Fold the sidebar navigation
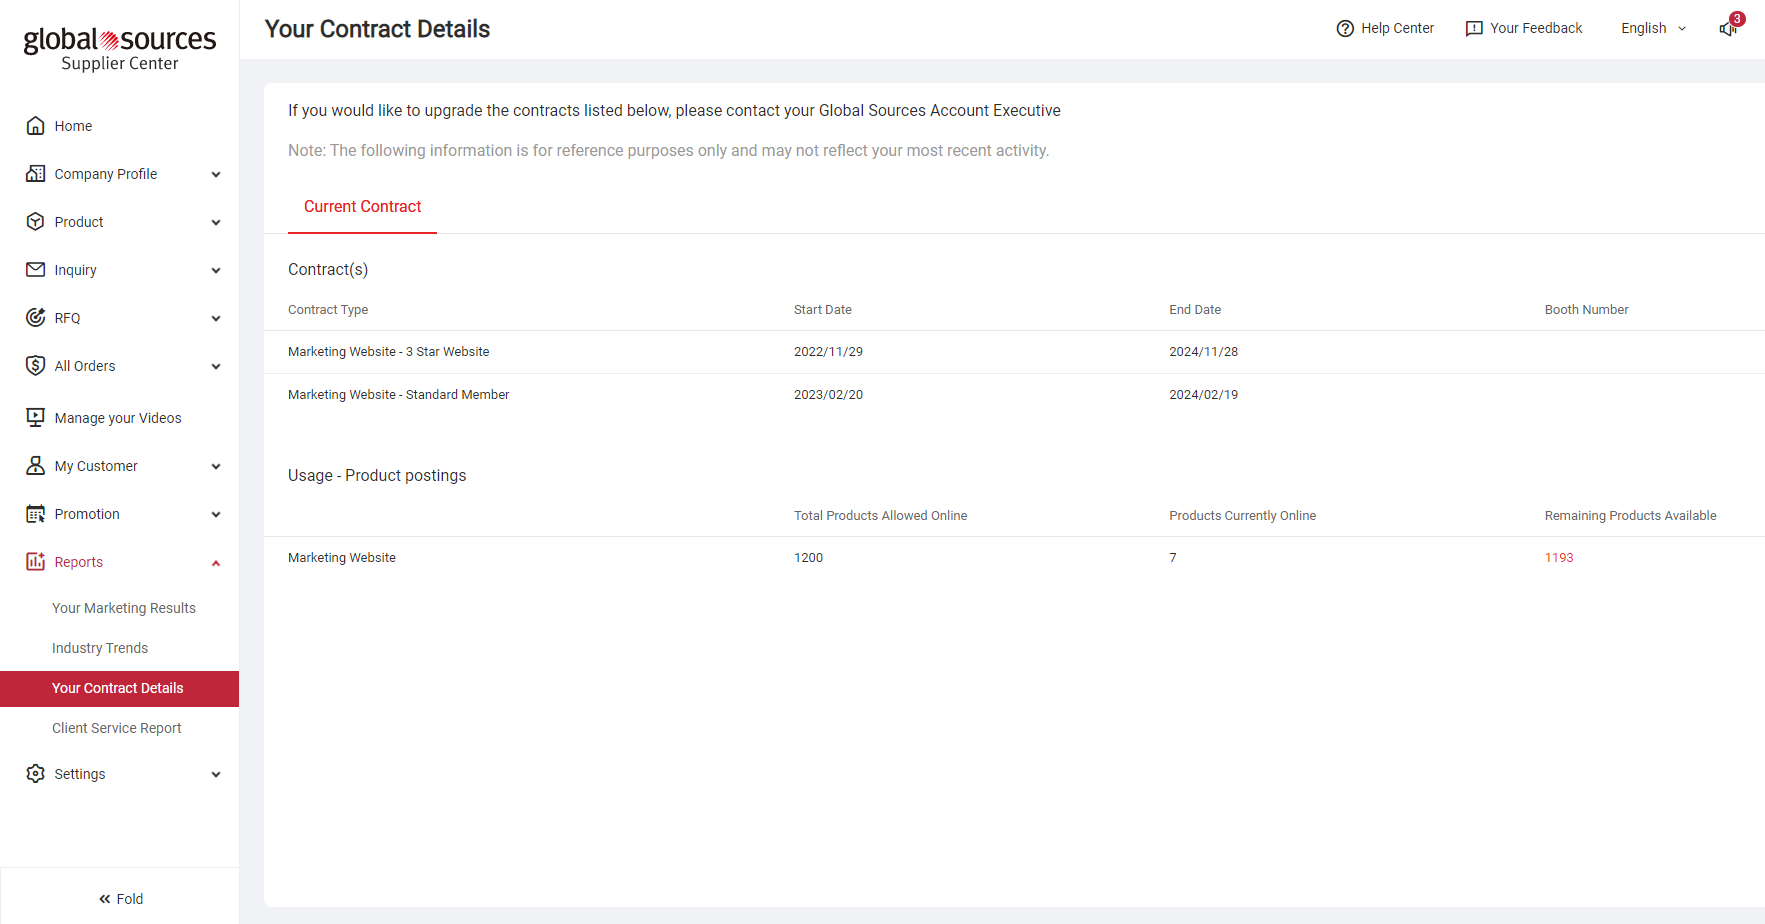 pyautogui.click(x=120, y=899)
